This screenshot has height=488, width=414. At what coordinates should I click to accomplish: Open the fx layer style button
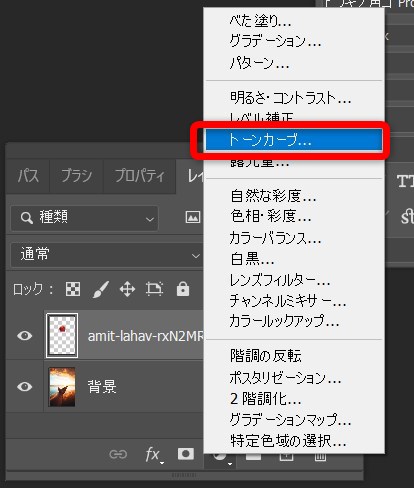point(153,454)
